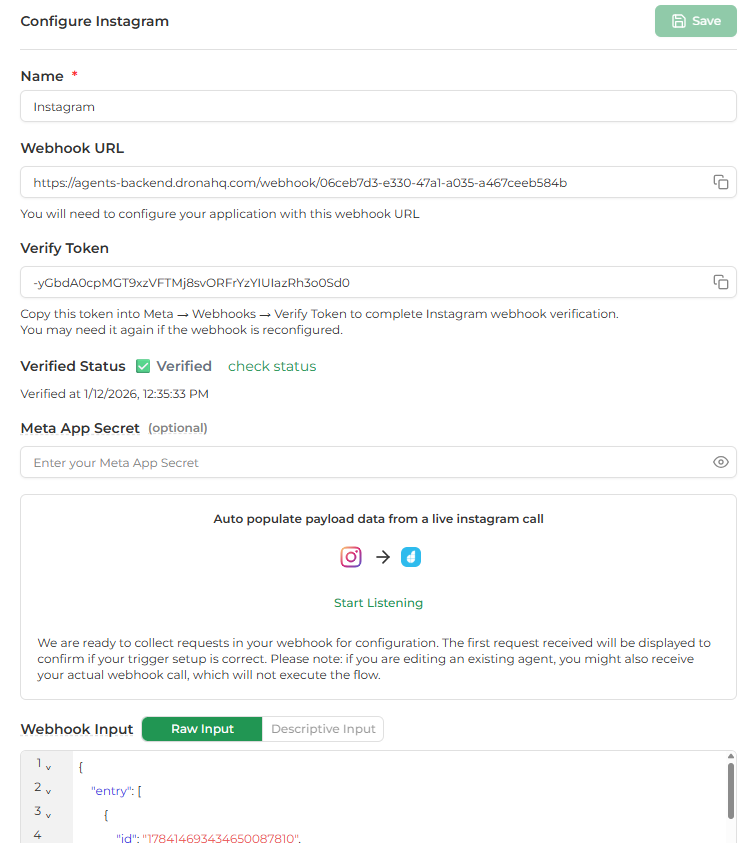Image resolution: width=755 pixels, height=843 pixels.
Task: Click the Instagram logo icon
Action: pyautogui.click(x=351, y=556)
